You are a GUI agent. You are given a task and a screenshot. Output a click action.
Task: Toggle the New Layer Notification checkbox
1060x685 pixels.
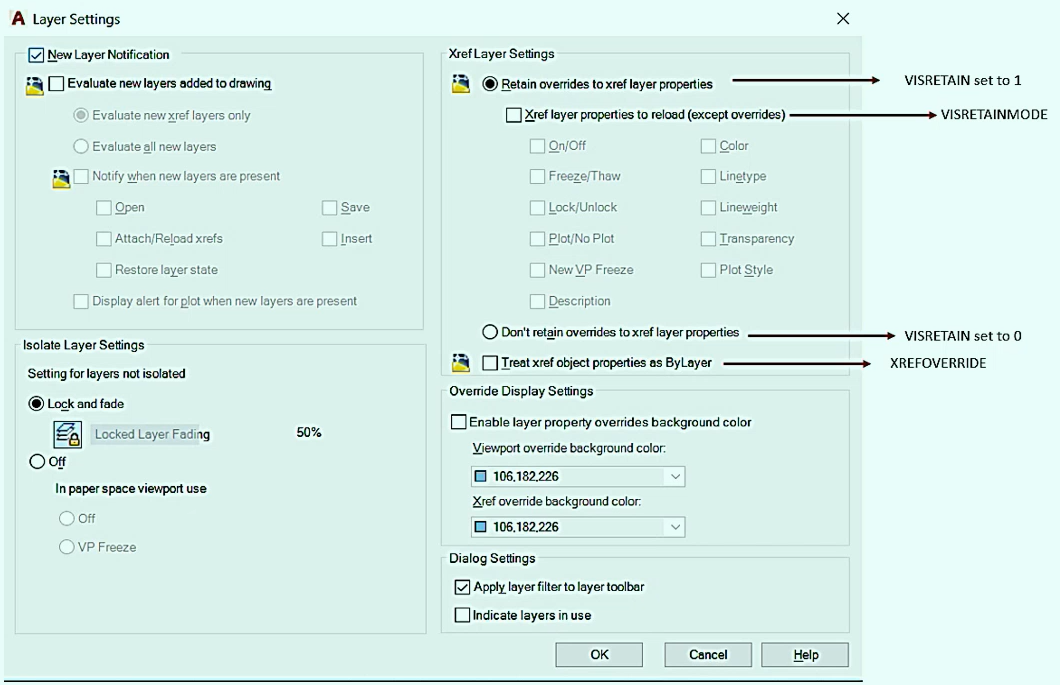point(34,54)
